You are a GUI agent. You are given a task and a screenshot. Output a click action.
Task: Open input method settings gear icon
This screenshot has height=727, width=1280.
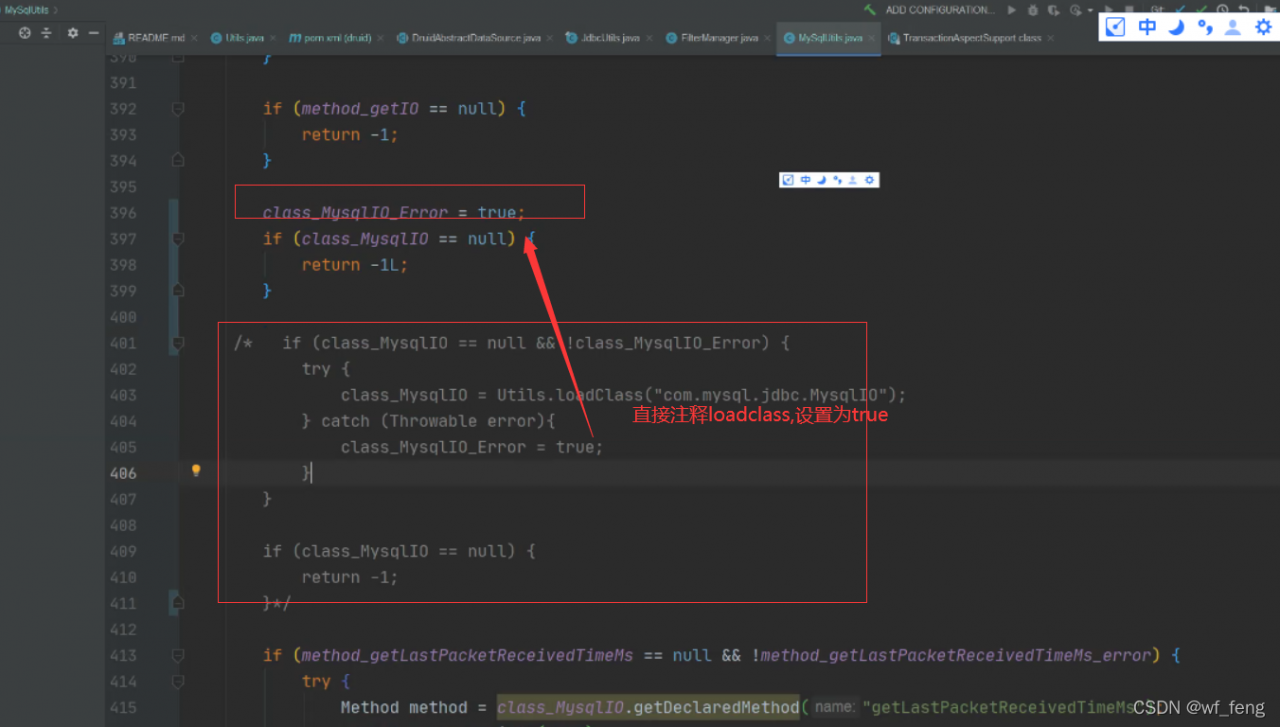click(1263, 27)
